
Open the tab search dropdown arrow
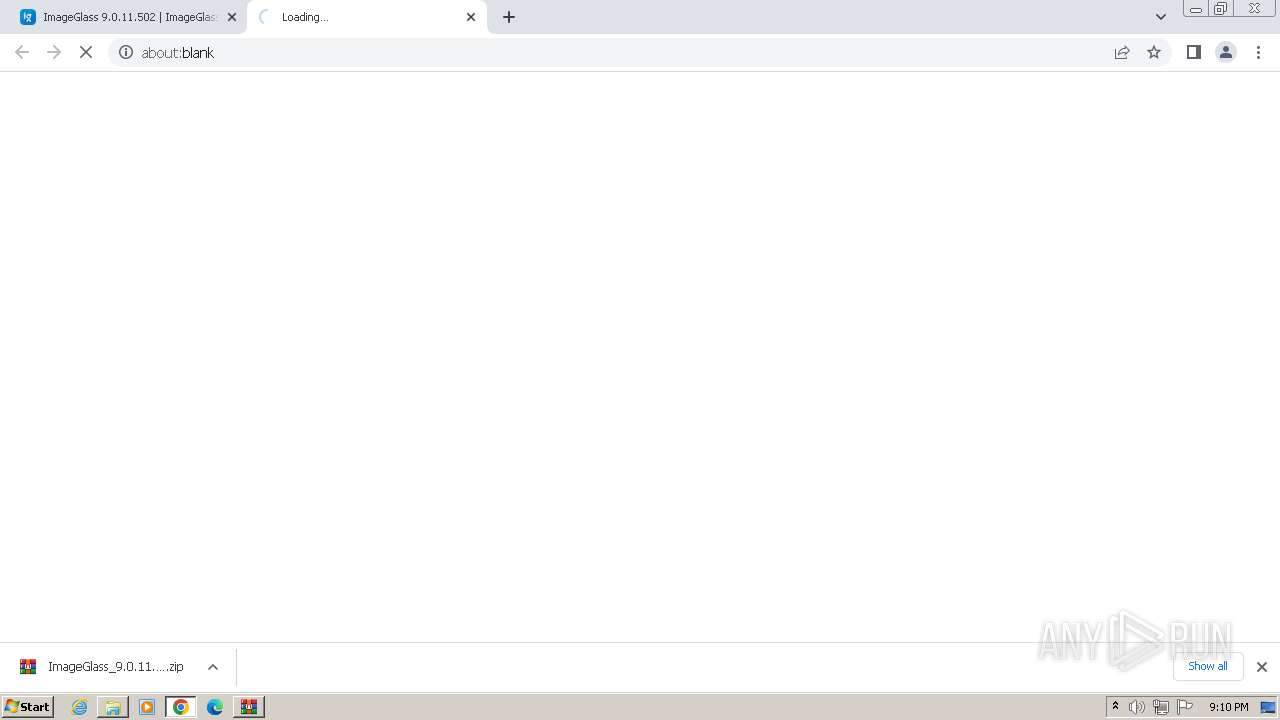[1161, 17]
